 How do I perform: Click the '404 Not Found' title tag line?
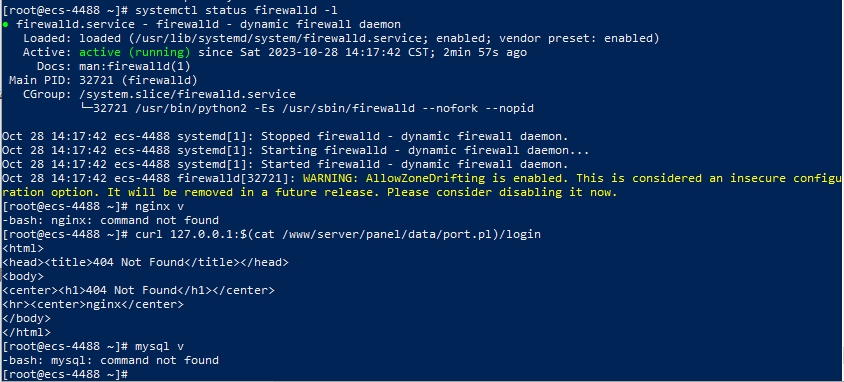pos(145,263)
